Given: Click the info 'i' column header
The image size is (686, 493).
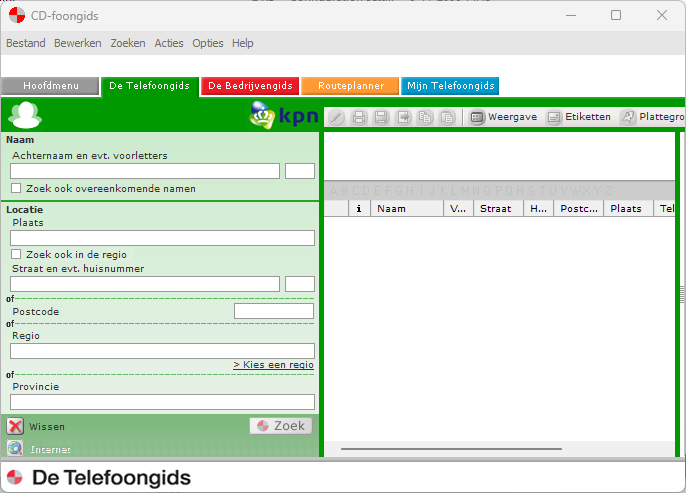Looking at the screenshot, I should click(359, 209).
